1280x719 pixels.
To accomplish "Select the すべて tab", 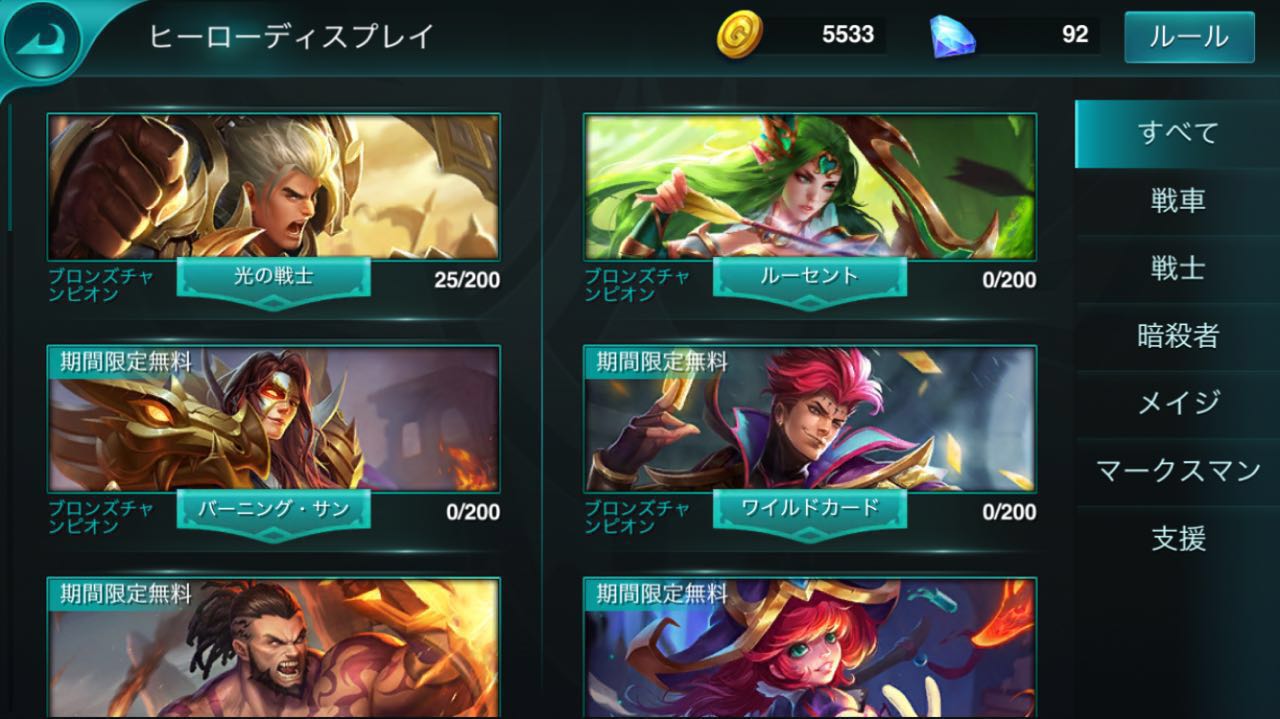I will tap(1177, 133).
